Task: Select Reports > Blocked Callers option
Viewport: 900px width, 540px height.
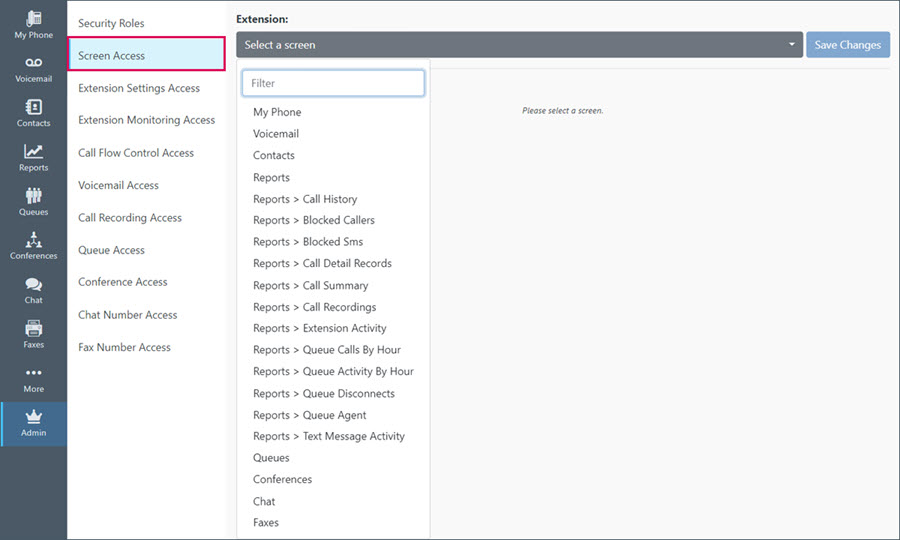Action: [313, 220]
